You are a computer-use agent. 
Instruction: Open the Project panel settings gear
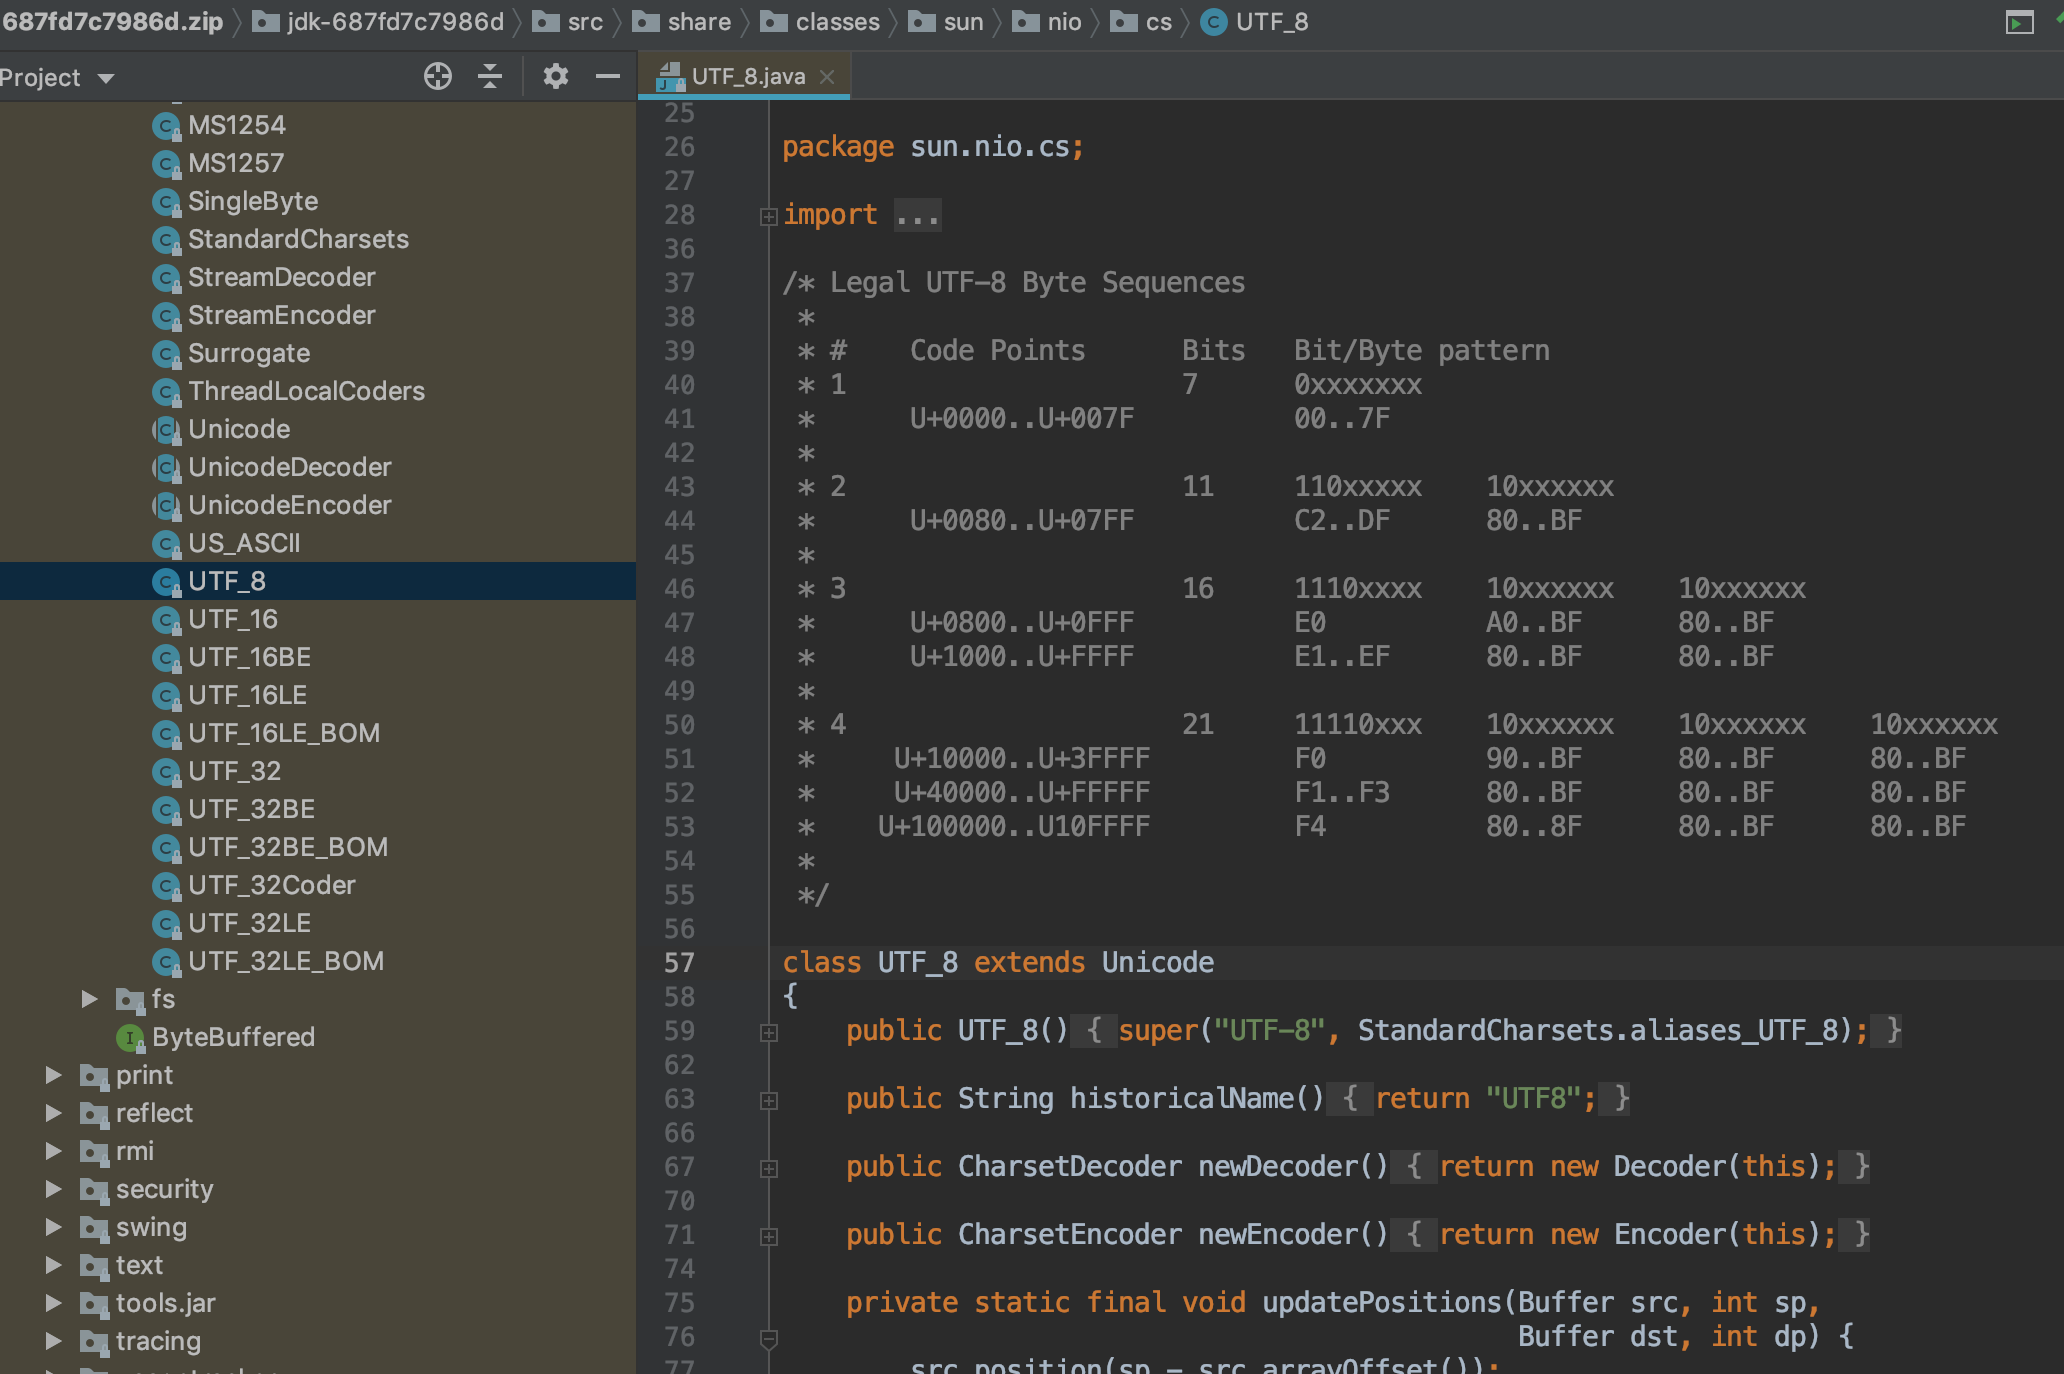click(x=556, y=76)
